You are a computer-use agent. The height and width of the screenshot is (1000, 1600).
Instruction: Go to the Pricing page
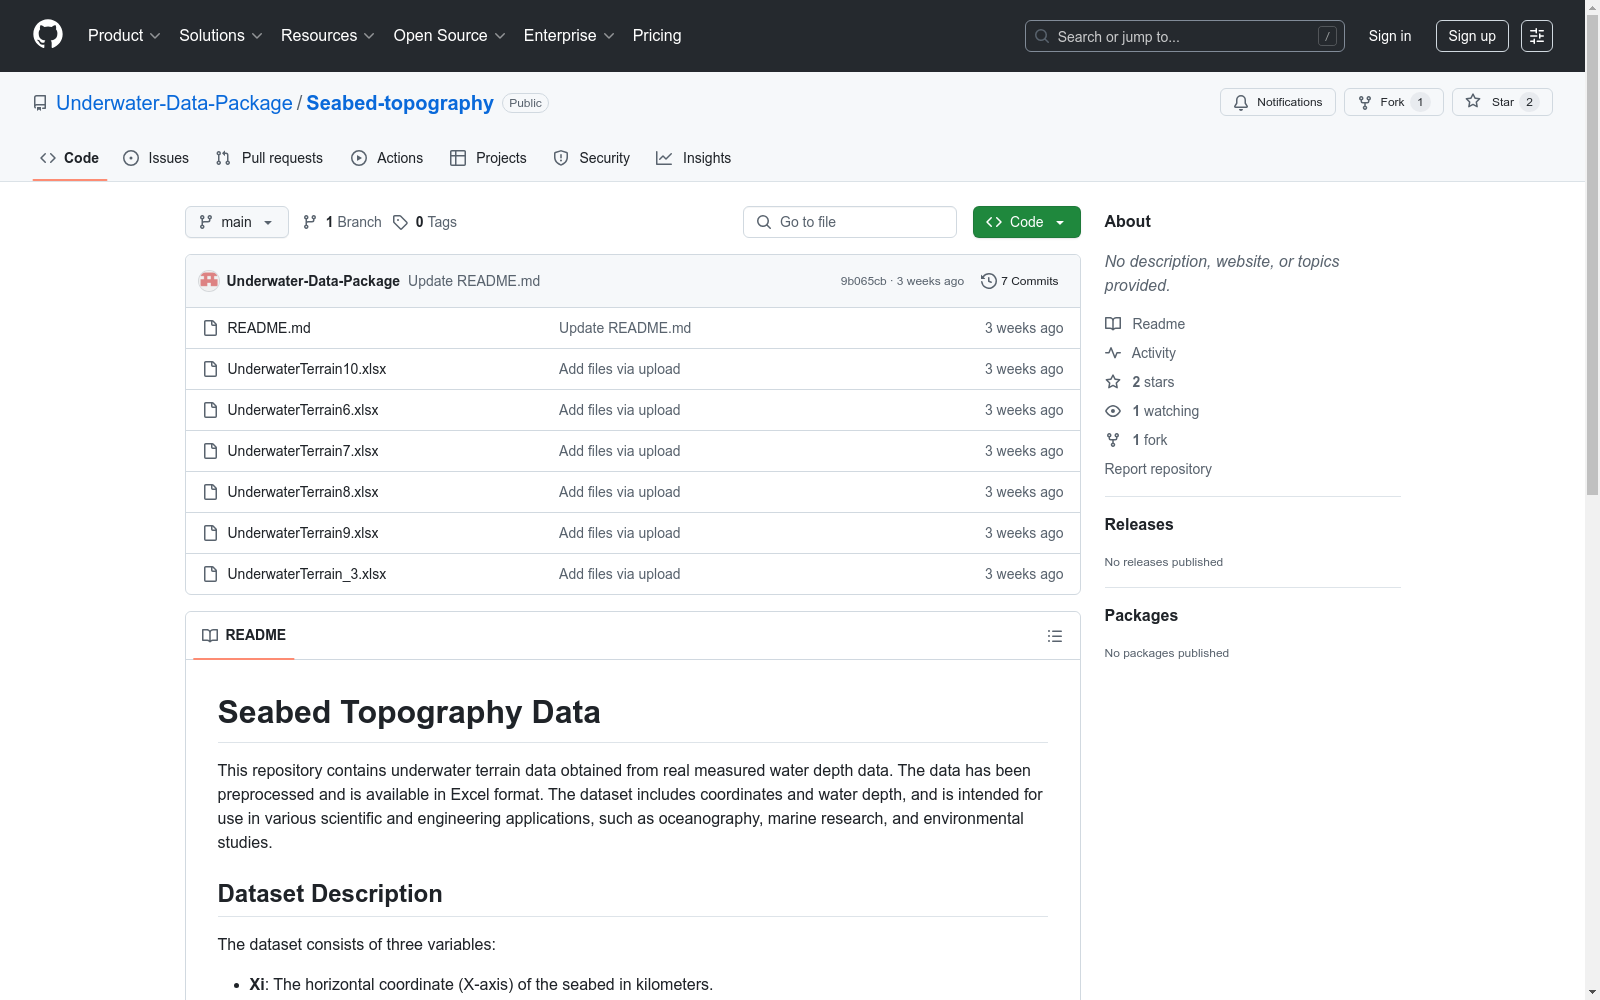pos(657,36)
